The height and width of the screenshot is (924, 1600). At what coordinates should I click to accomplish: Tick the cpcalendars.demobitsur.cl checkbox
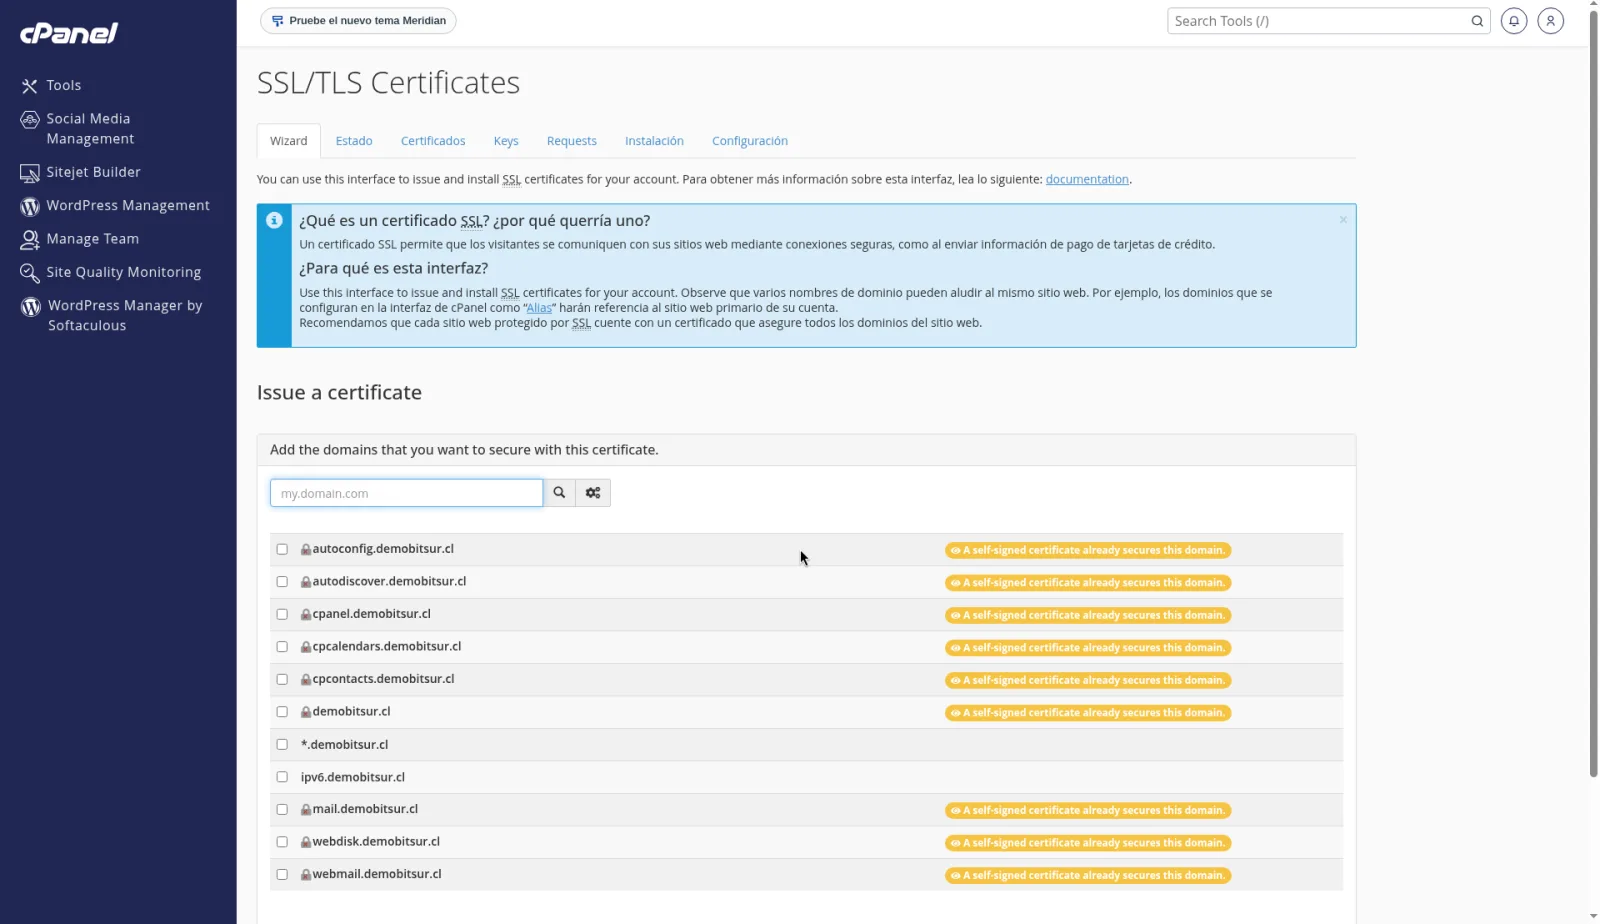(x=282, y=647)
